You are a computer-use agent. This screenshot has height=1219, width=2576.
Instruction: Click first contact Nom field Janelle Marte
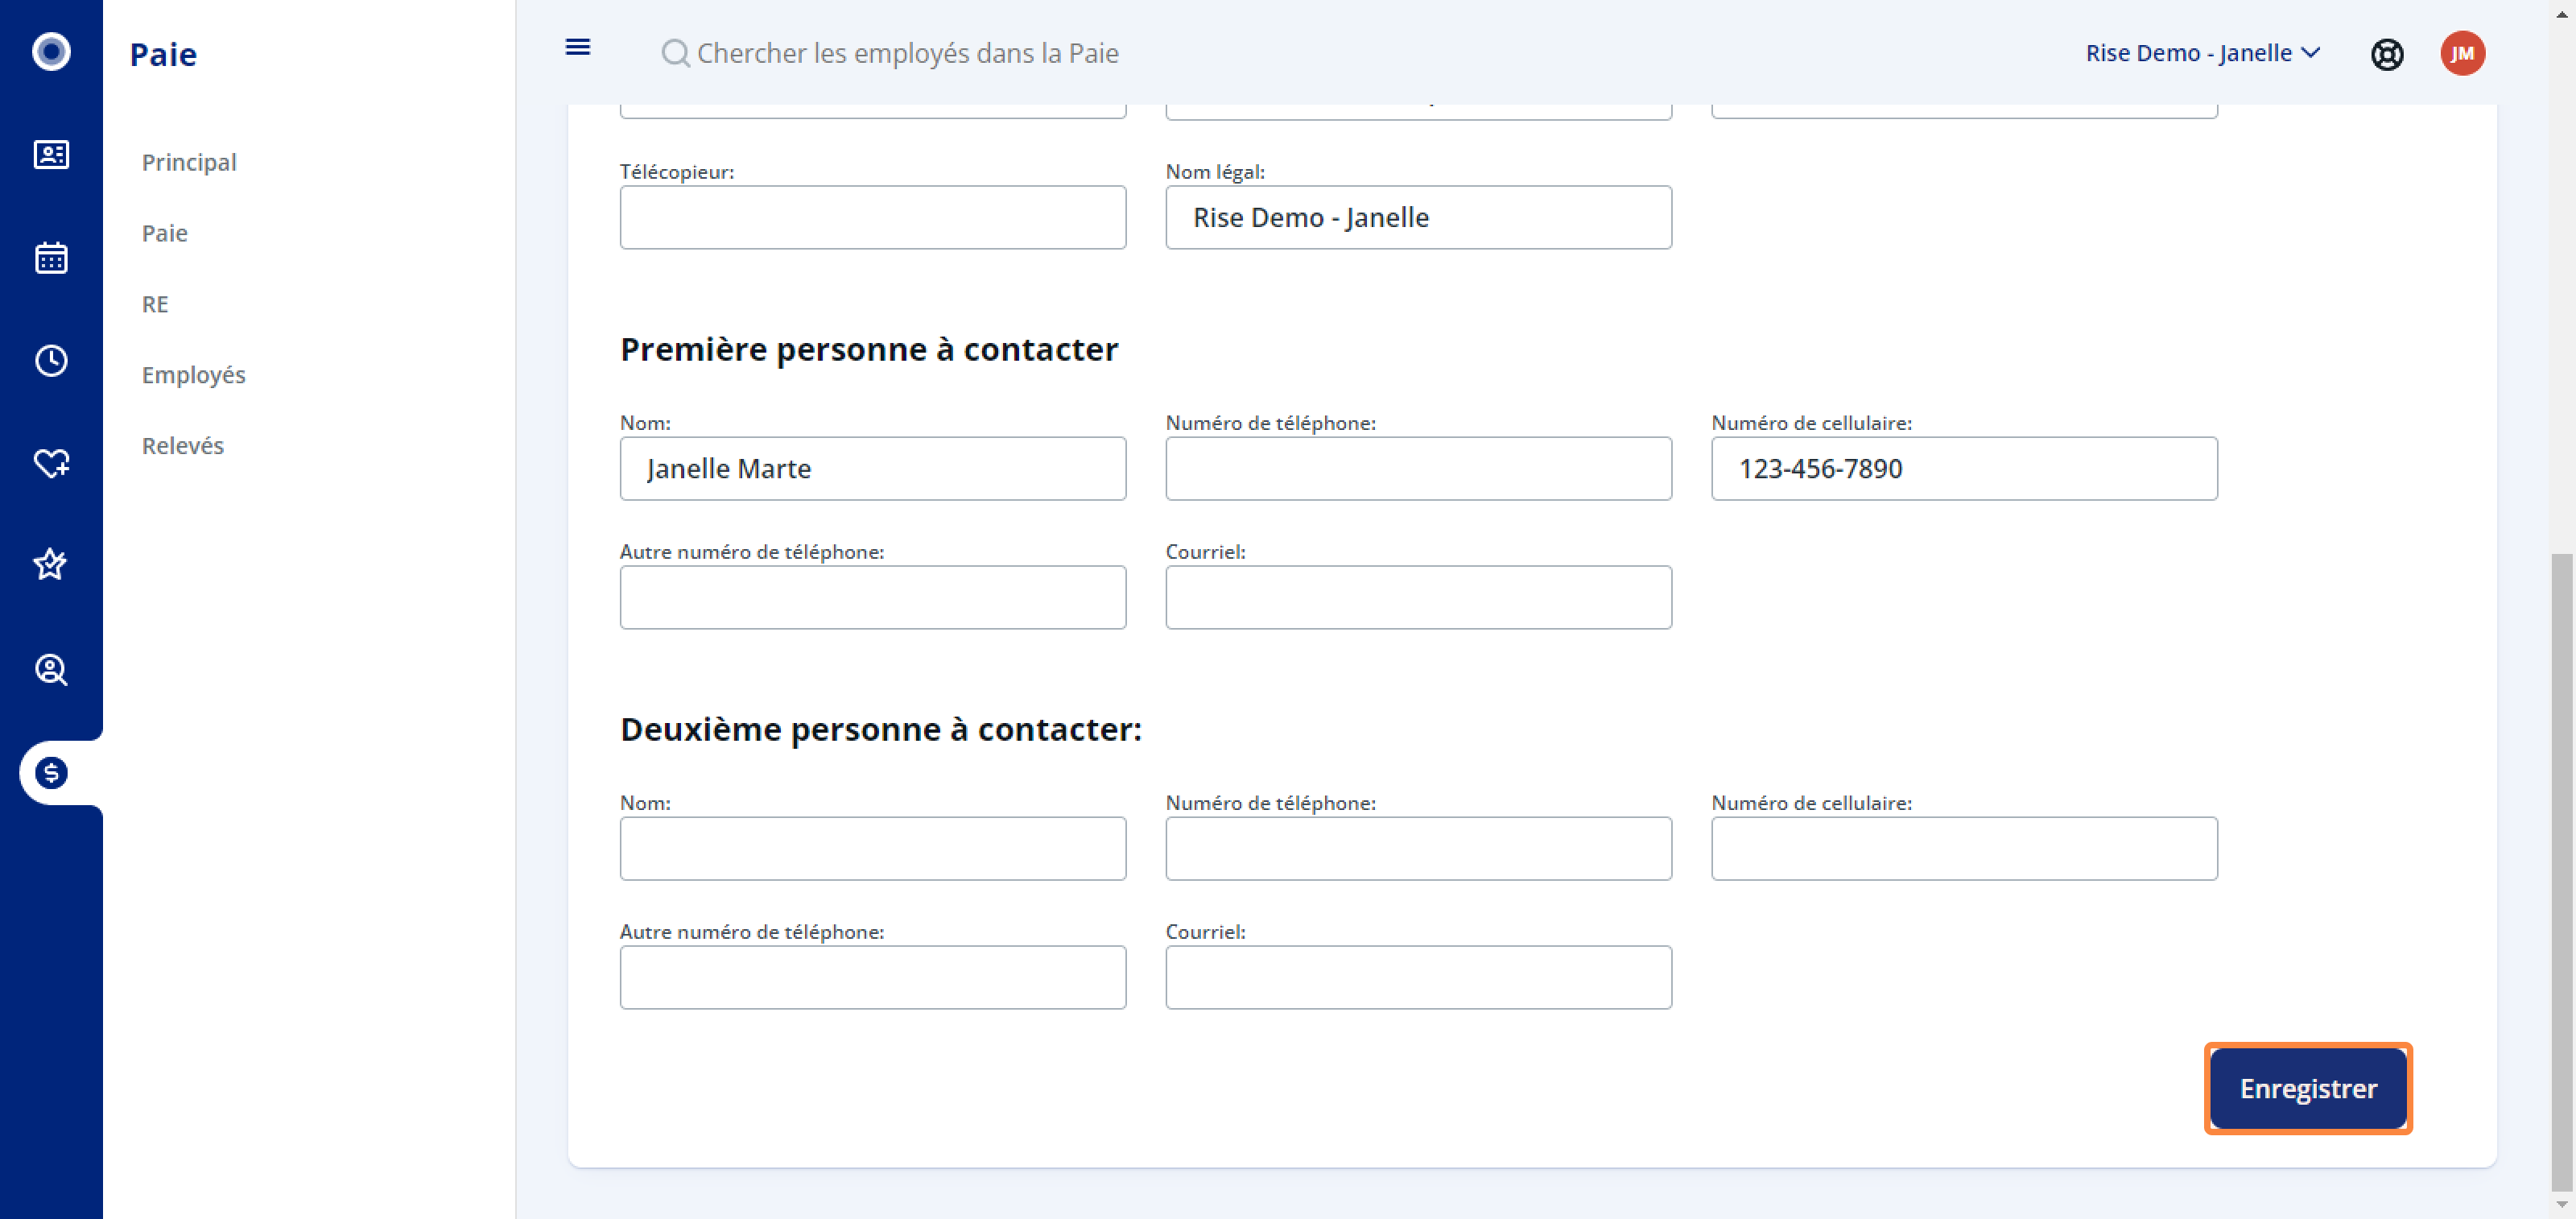coord(873,468)
